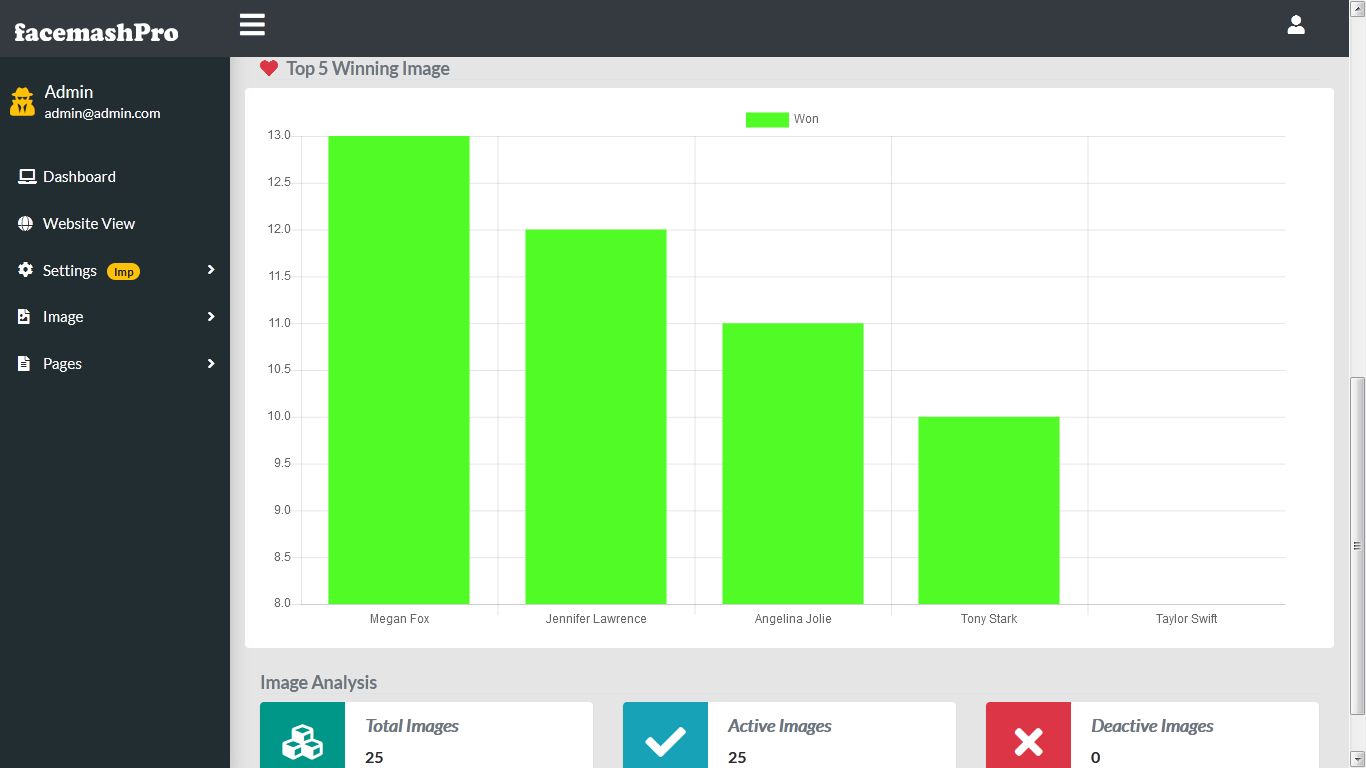The height and width of the screenshot is (768, 1366).
Task: Open the hamburger navigation menu
Action: 251,24
